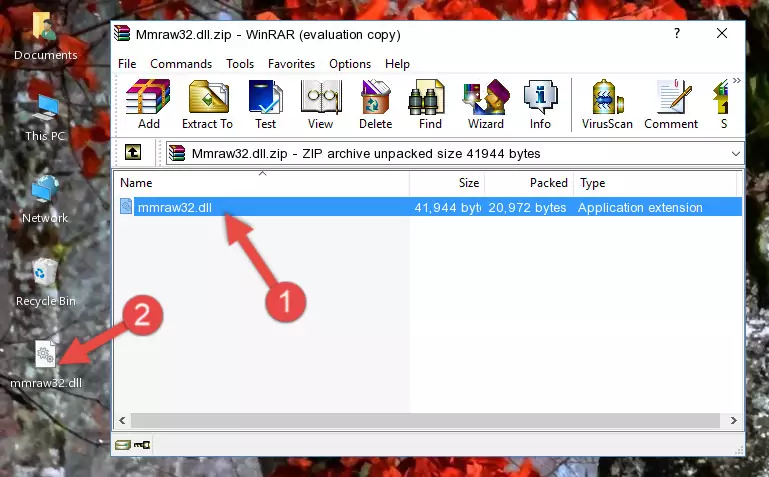Select the Network desktop icon

click(x=45, y=199)
